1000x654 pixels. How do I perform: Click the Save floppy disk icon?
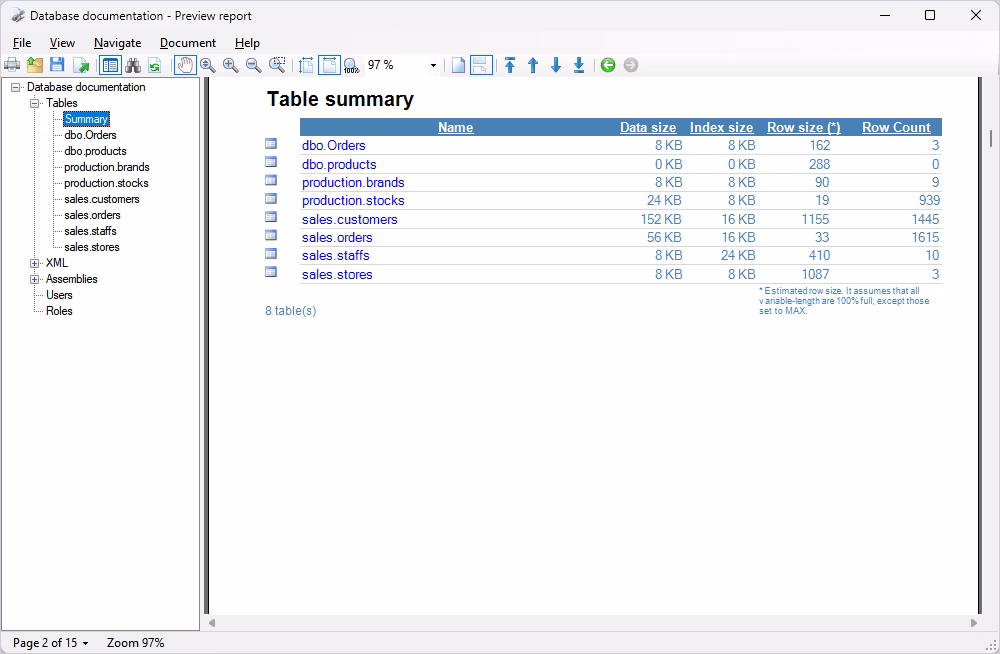click(x=57, y=65)
